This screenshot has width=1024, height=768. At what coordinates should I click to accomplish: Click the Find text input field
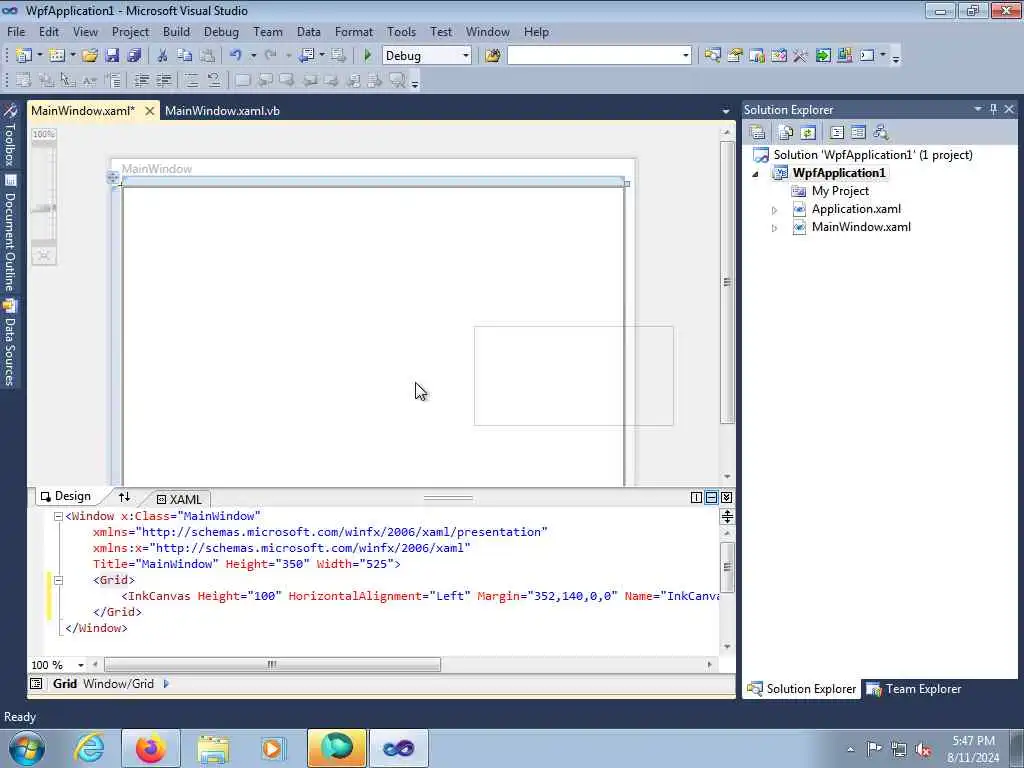594,56
